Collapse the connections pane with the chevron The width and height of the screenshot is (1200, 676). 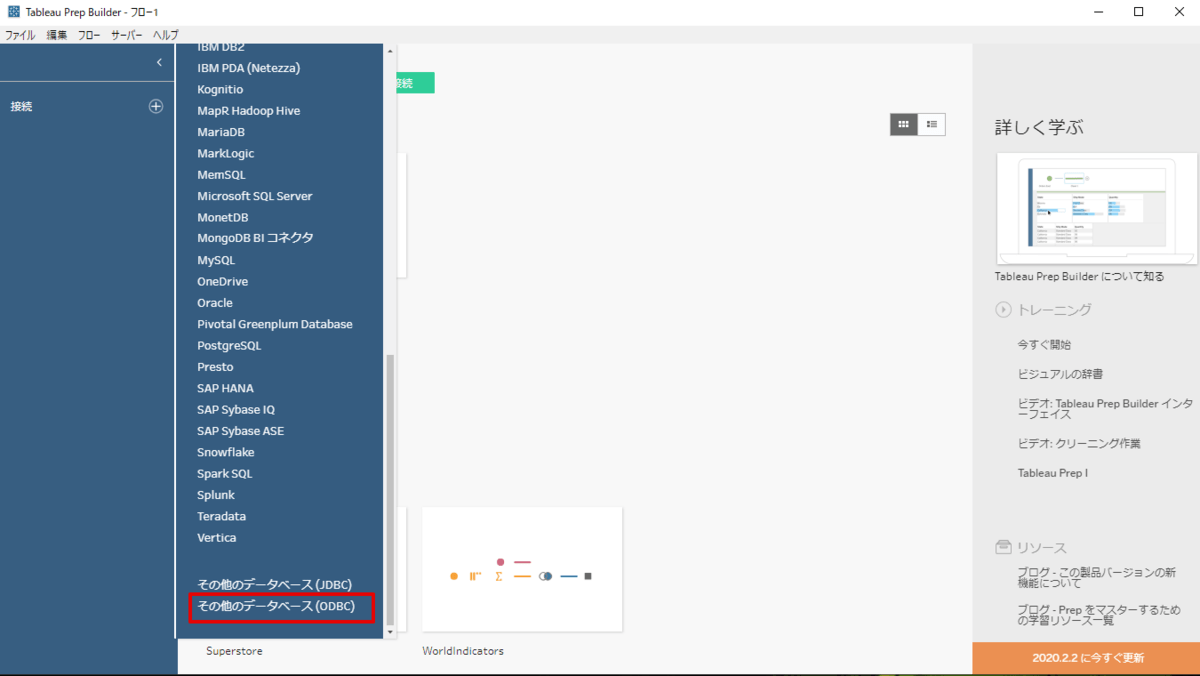[x=159, y=63]
